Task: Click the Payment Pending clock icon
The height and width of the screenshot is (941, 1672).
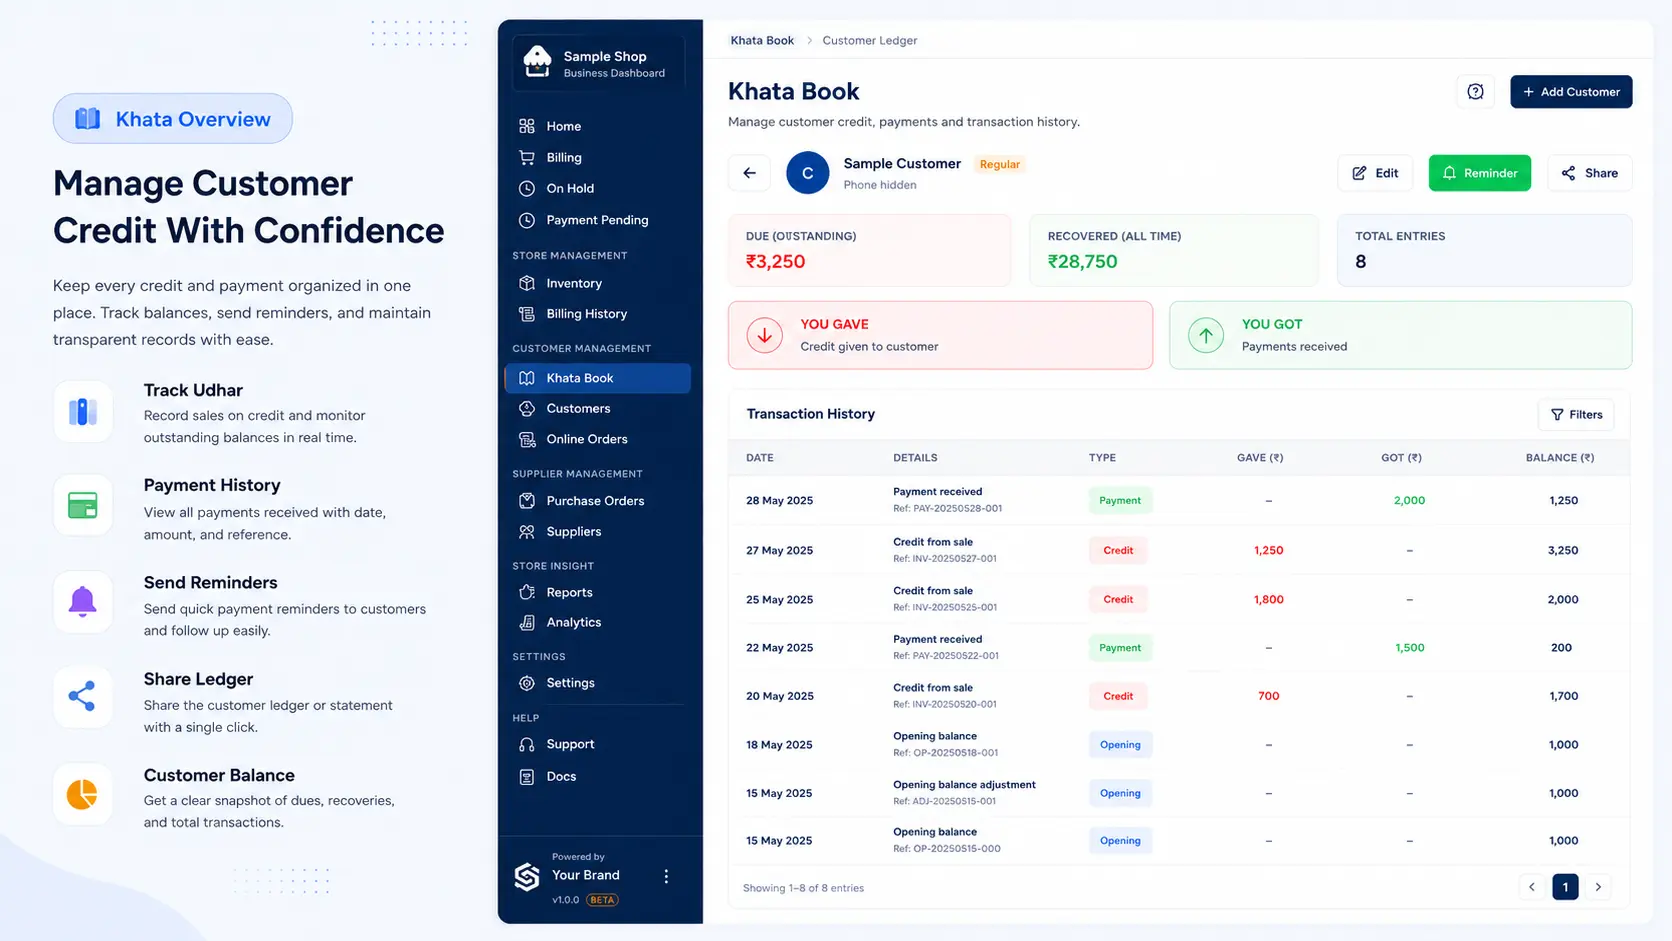Action: coord(527,220)
